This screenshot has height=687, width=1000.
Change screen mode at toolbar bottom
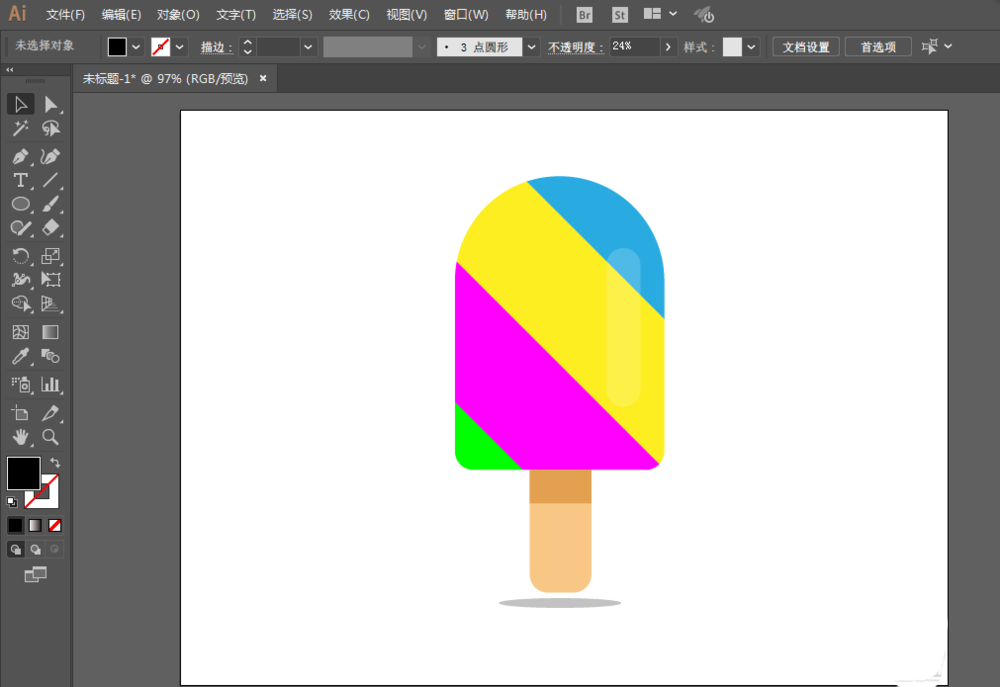(x=36, y=574)
